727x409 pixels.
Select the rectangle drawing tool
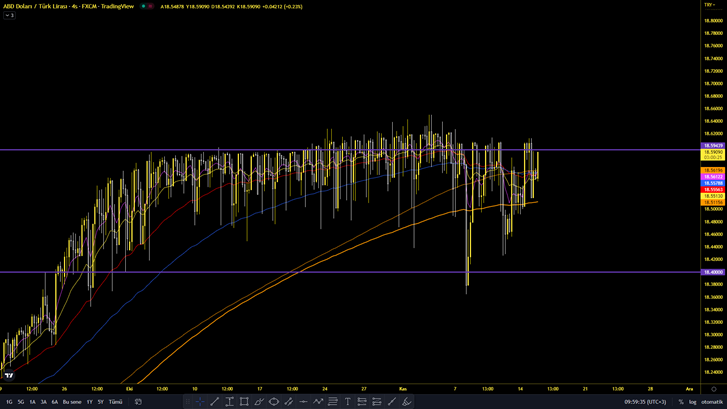point(244,402)
